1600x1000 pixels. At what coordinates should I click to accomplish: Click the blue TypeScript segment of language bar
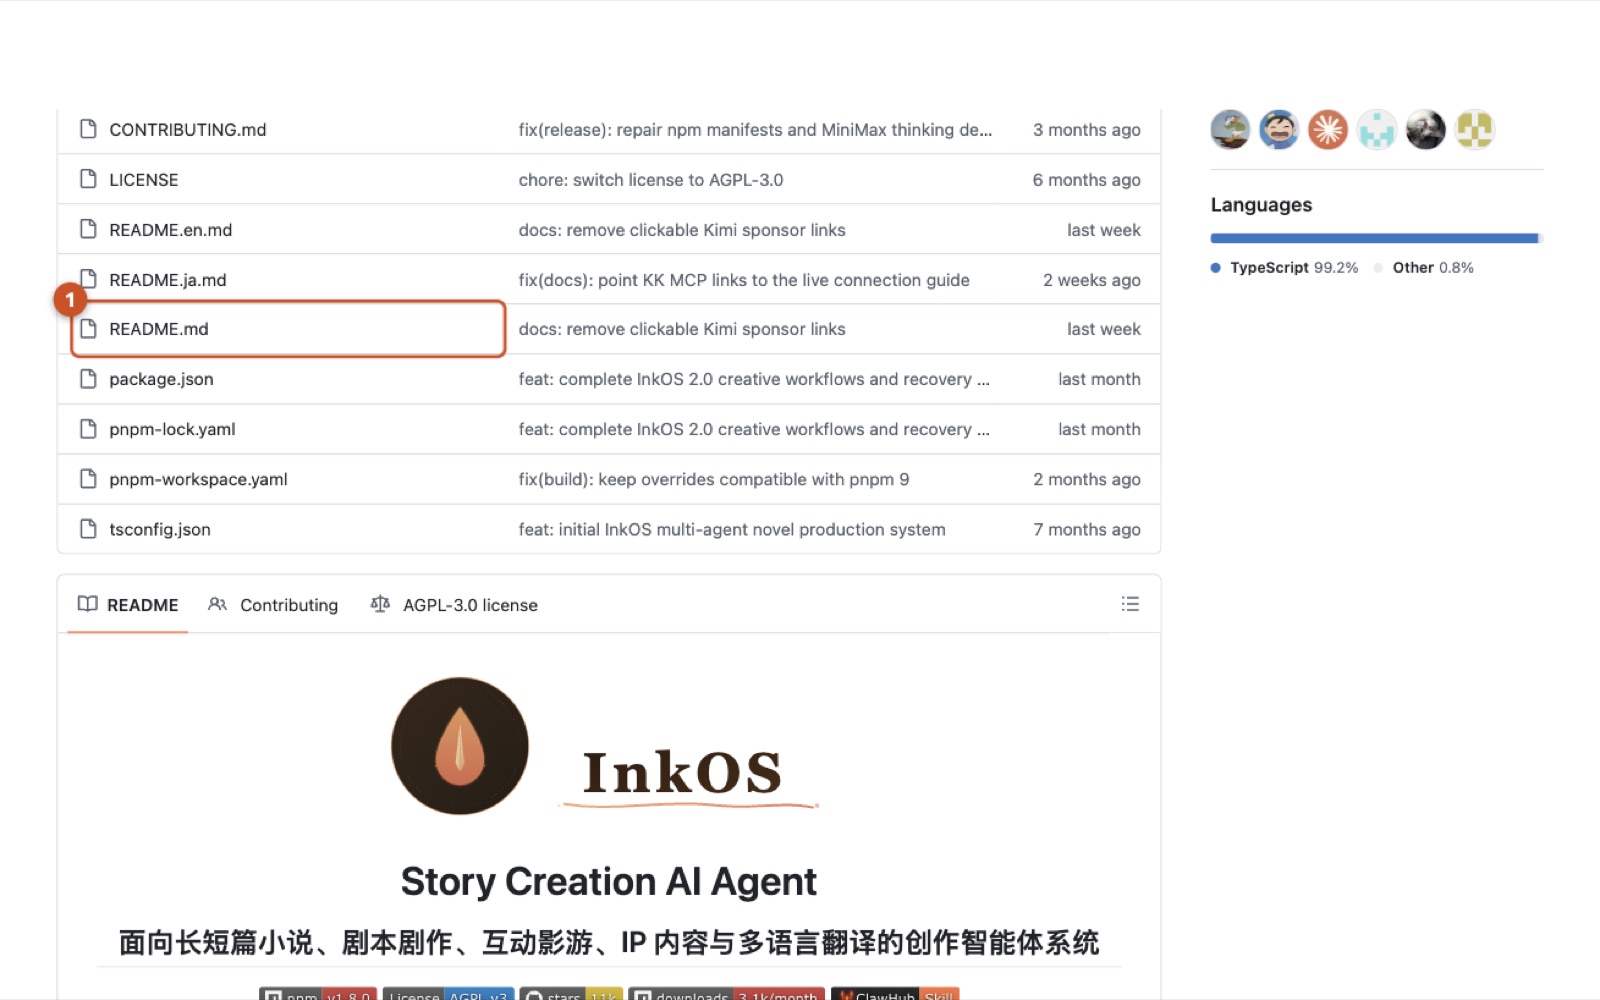tap(1374, 238)
